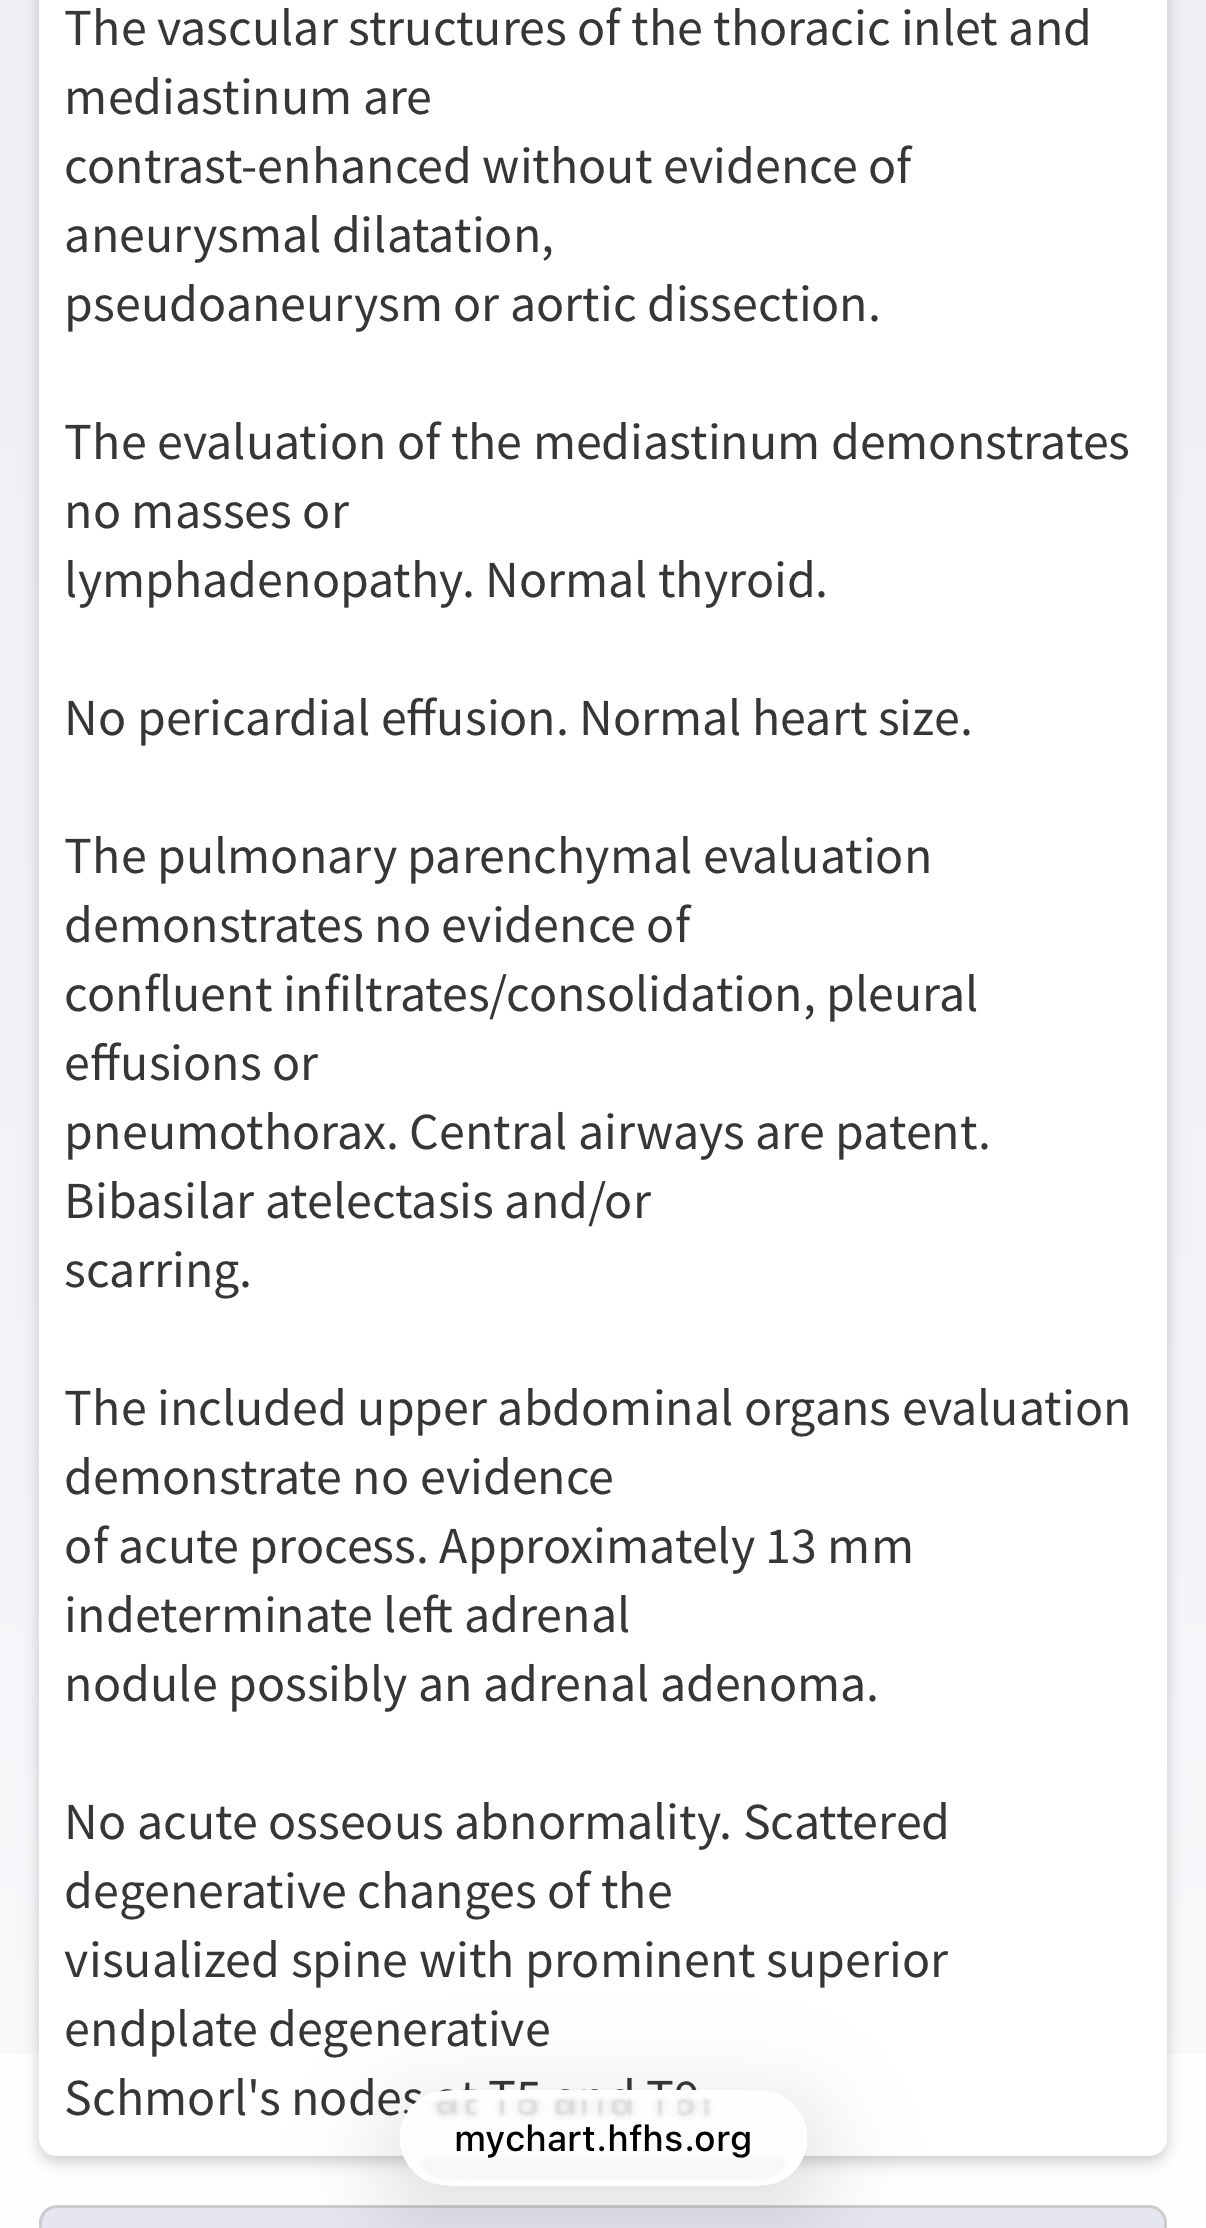
Task: Tap the single word 'scarring.'
Action: (x=157, y=1271)
